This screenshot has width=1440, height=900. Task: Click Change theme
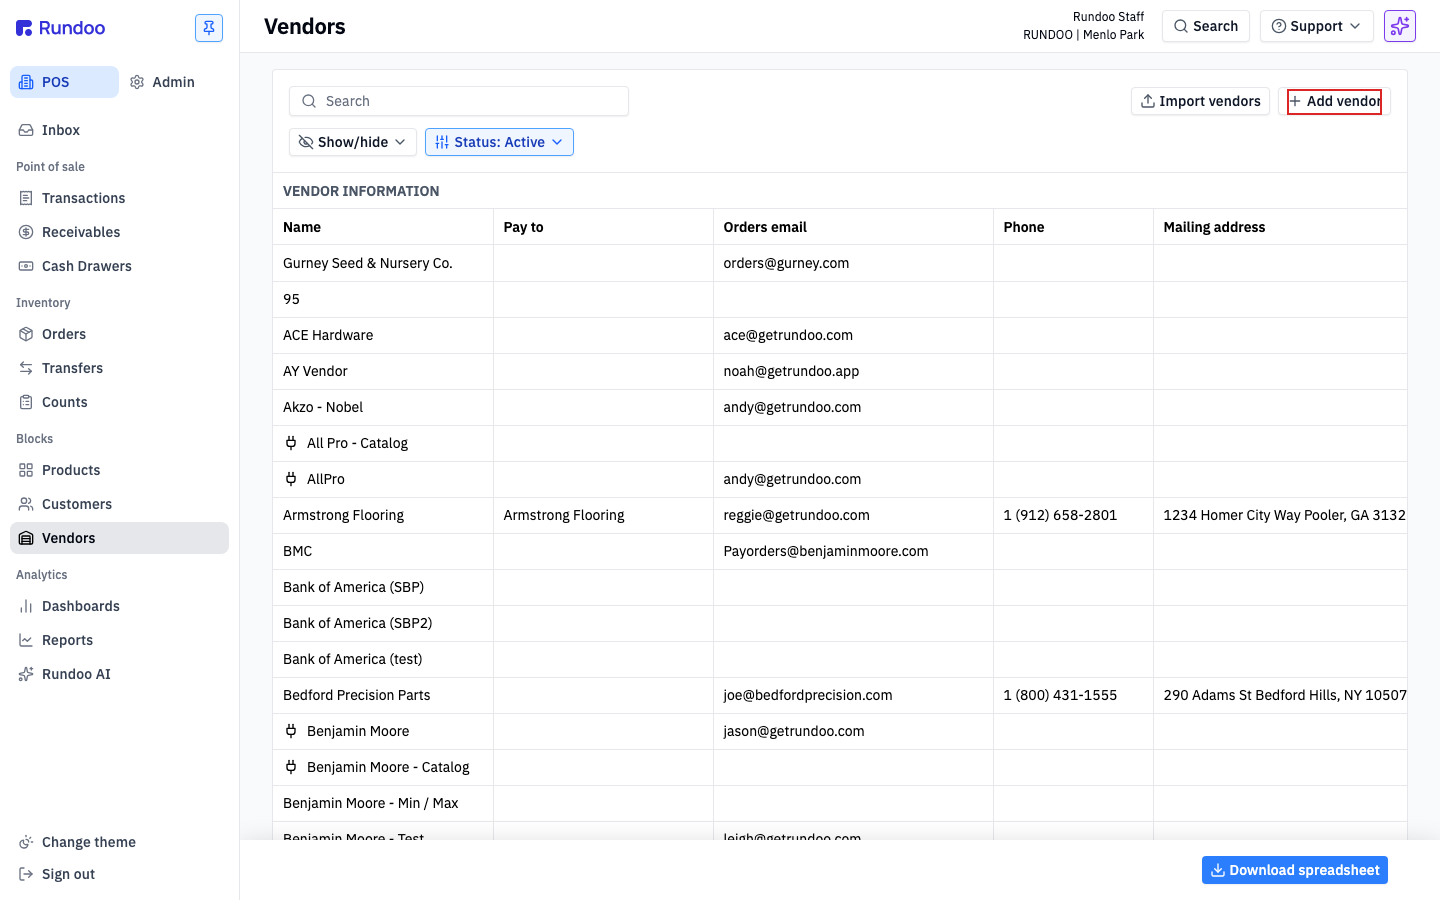(119, 842)
